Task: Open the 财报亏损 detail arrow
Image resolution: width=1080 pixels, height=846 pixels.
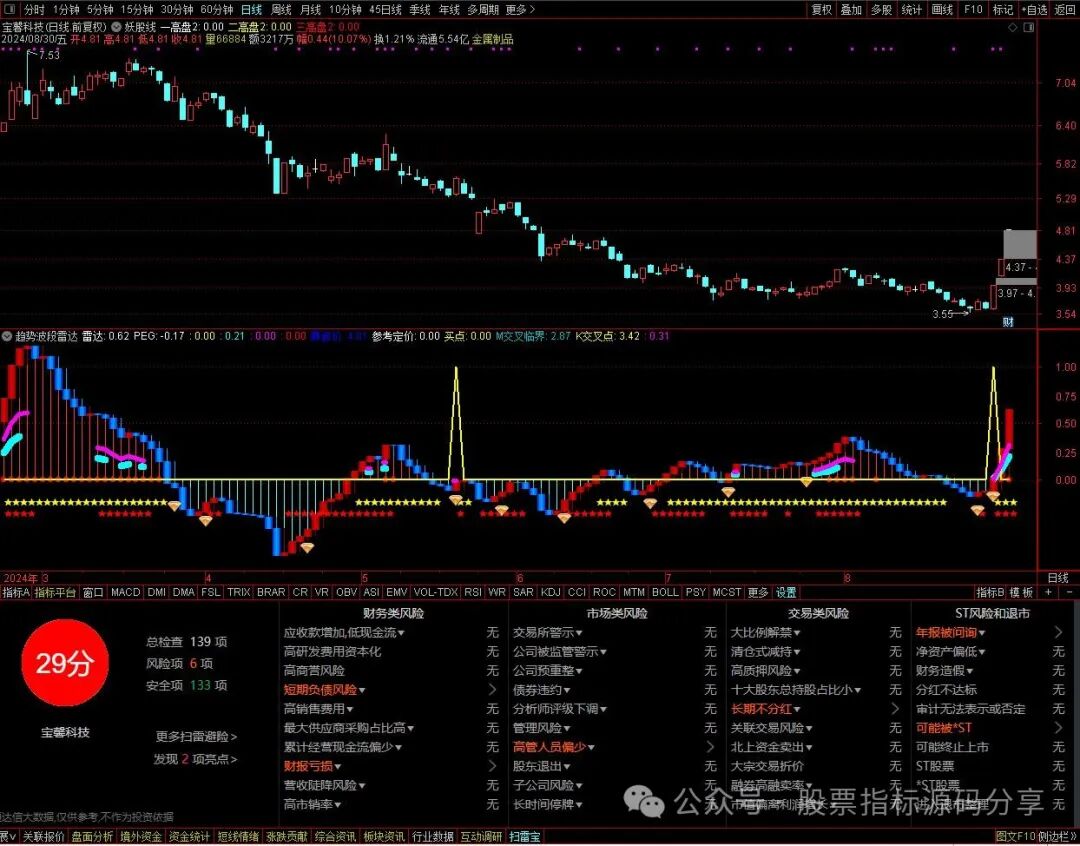Action: [492, 766]
